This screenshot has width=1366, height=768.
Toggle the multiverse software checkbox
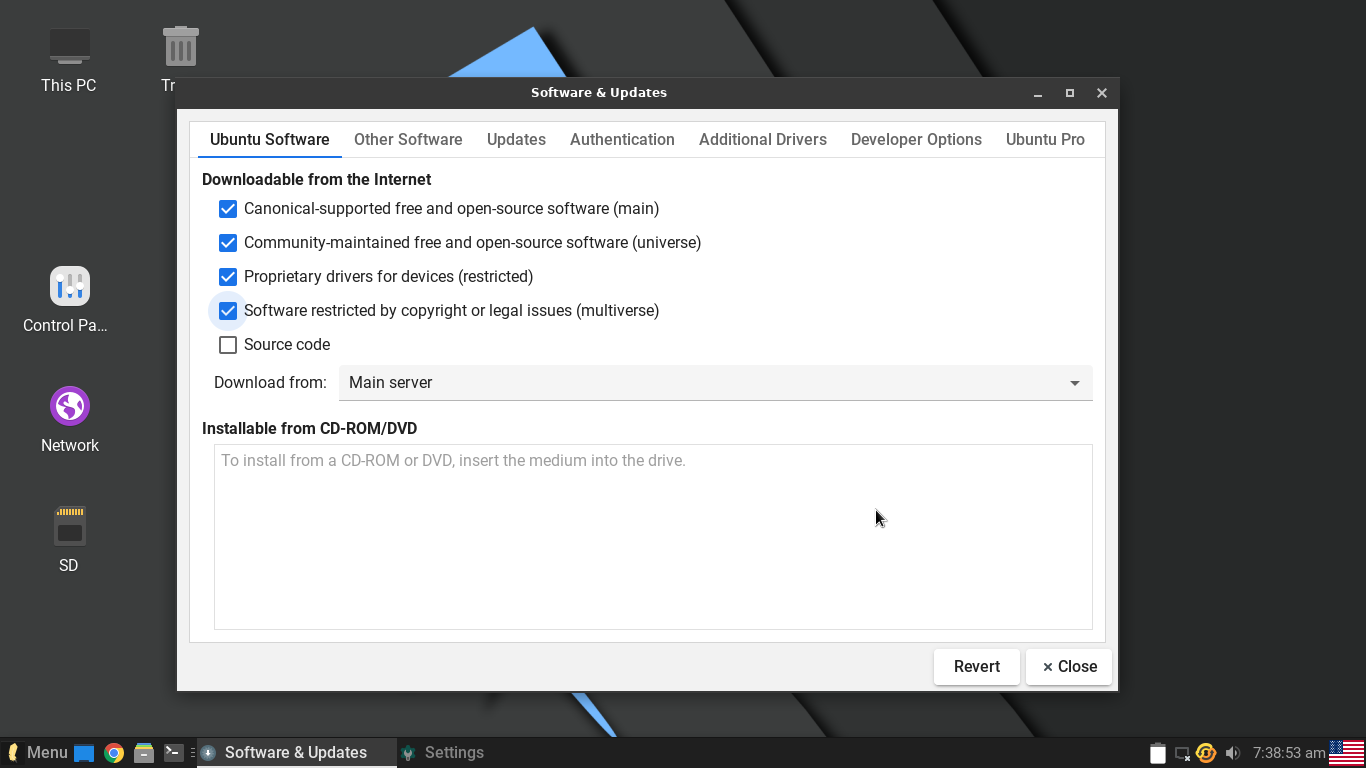(x=228, y=311)
